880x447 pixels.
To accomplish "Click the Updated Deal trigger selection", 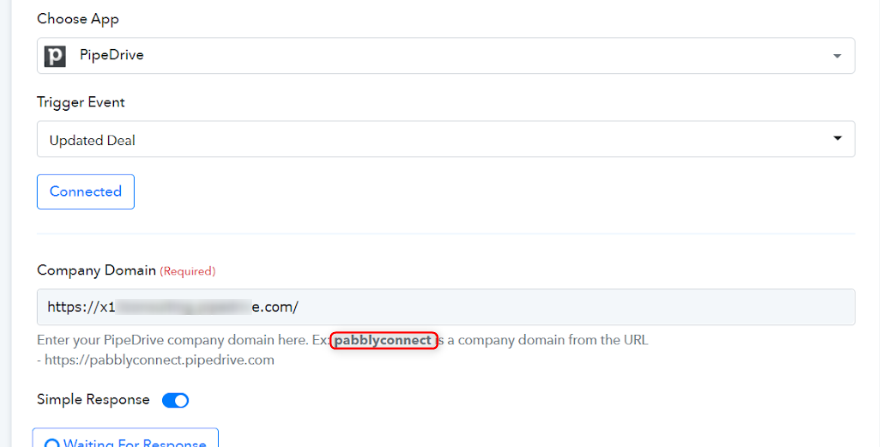I will pyautogui.click(x=446, y=139).
